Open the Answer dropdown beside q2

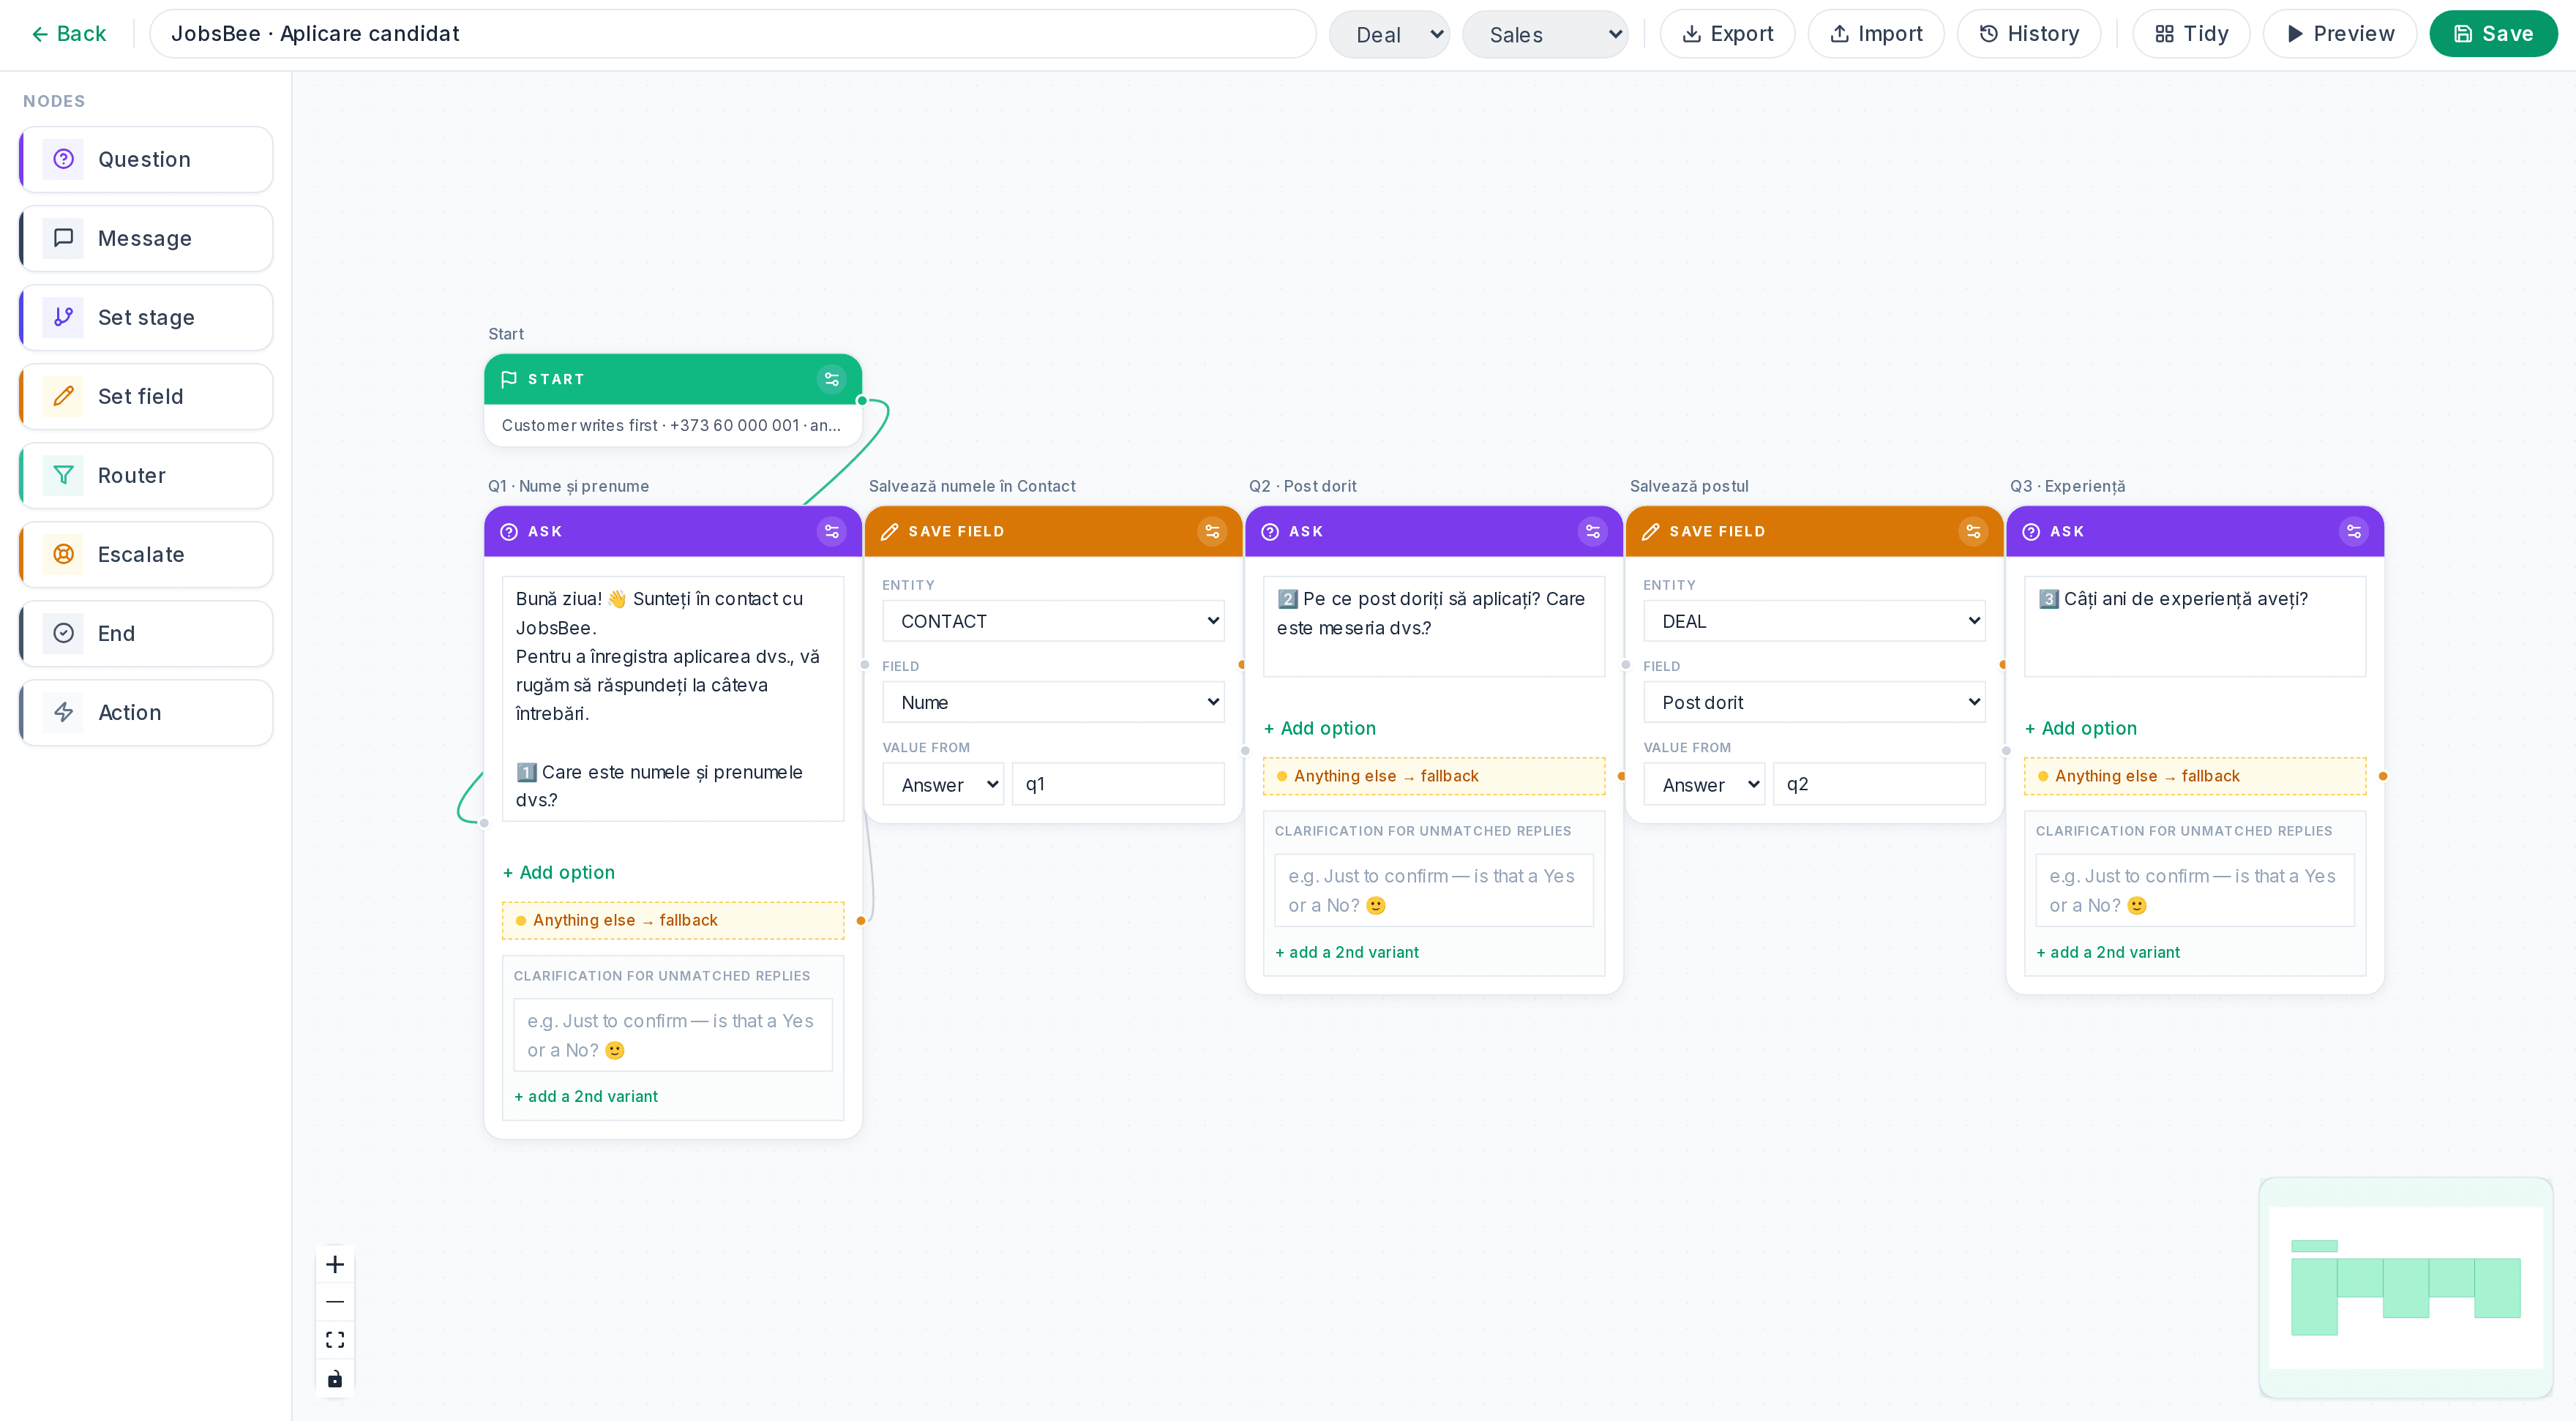pos(1704,784)
